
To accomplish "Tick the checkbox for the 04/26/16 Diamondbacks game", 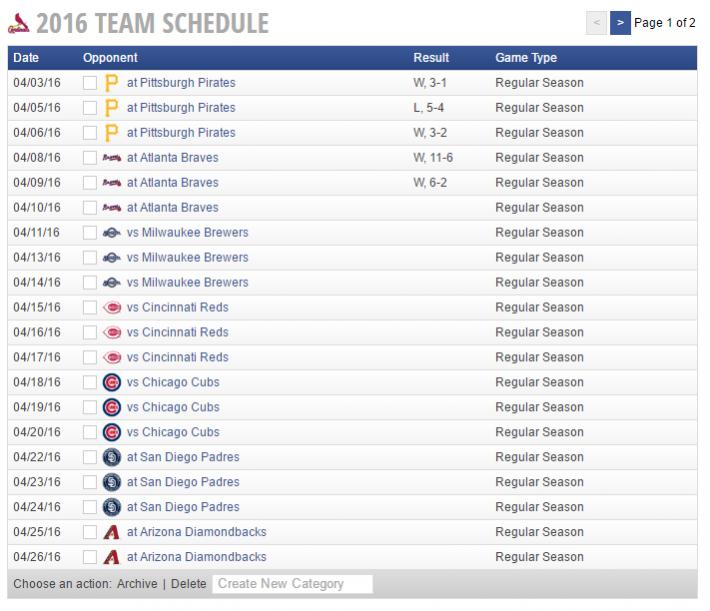I will [x=90, y=558].
